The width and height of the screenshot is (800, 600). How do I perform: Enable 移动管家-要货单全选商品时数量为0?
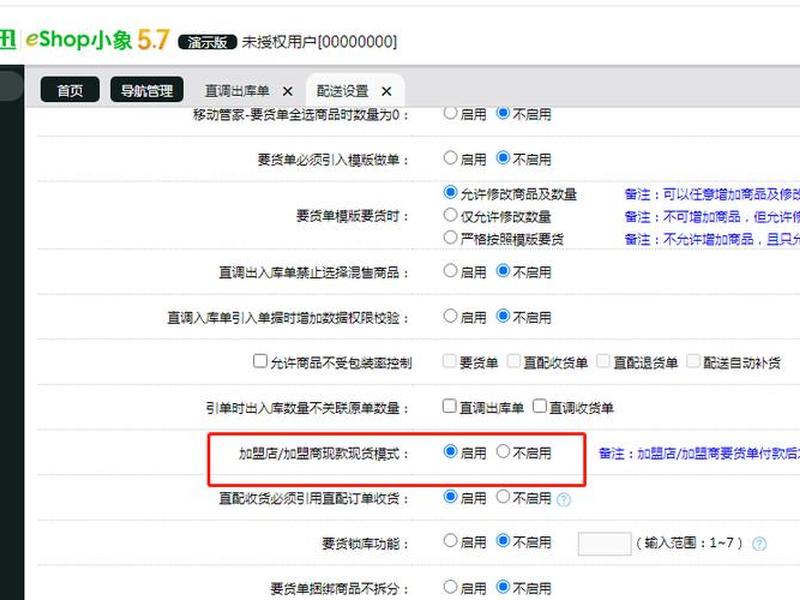(x=450, y=113)
